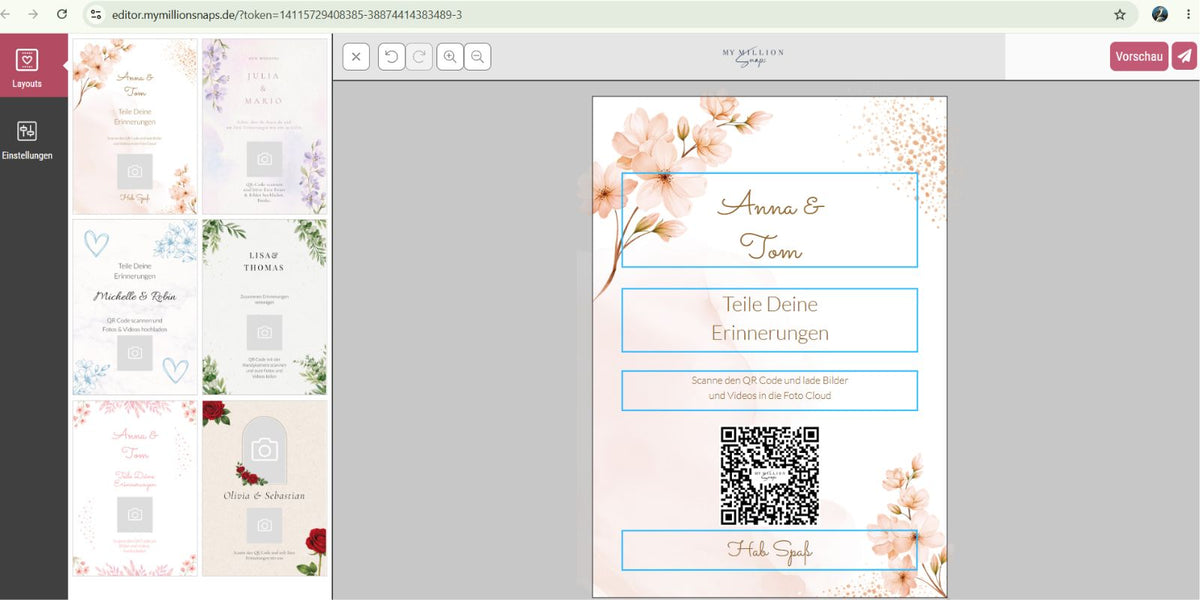Zoom in on the canvas
The image size is (1200, 600).
click(450, 57)
